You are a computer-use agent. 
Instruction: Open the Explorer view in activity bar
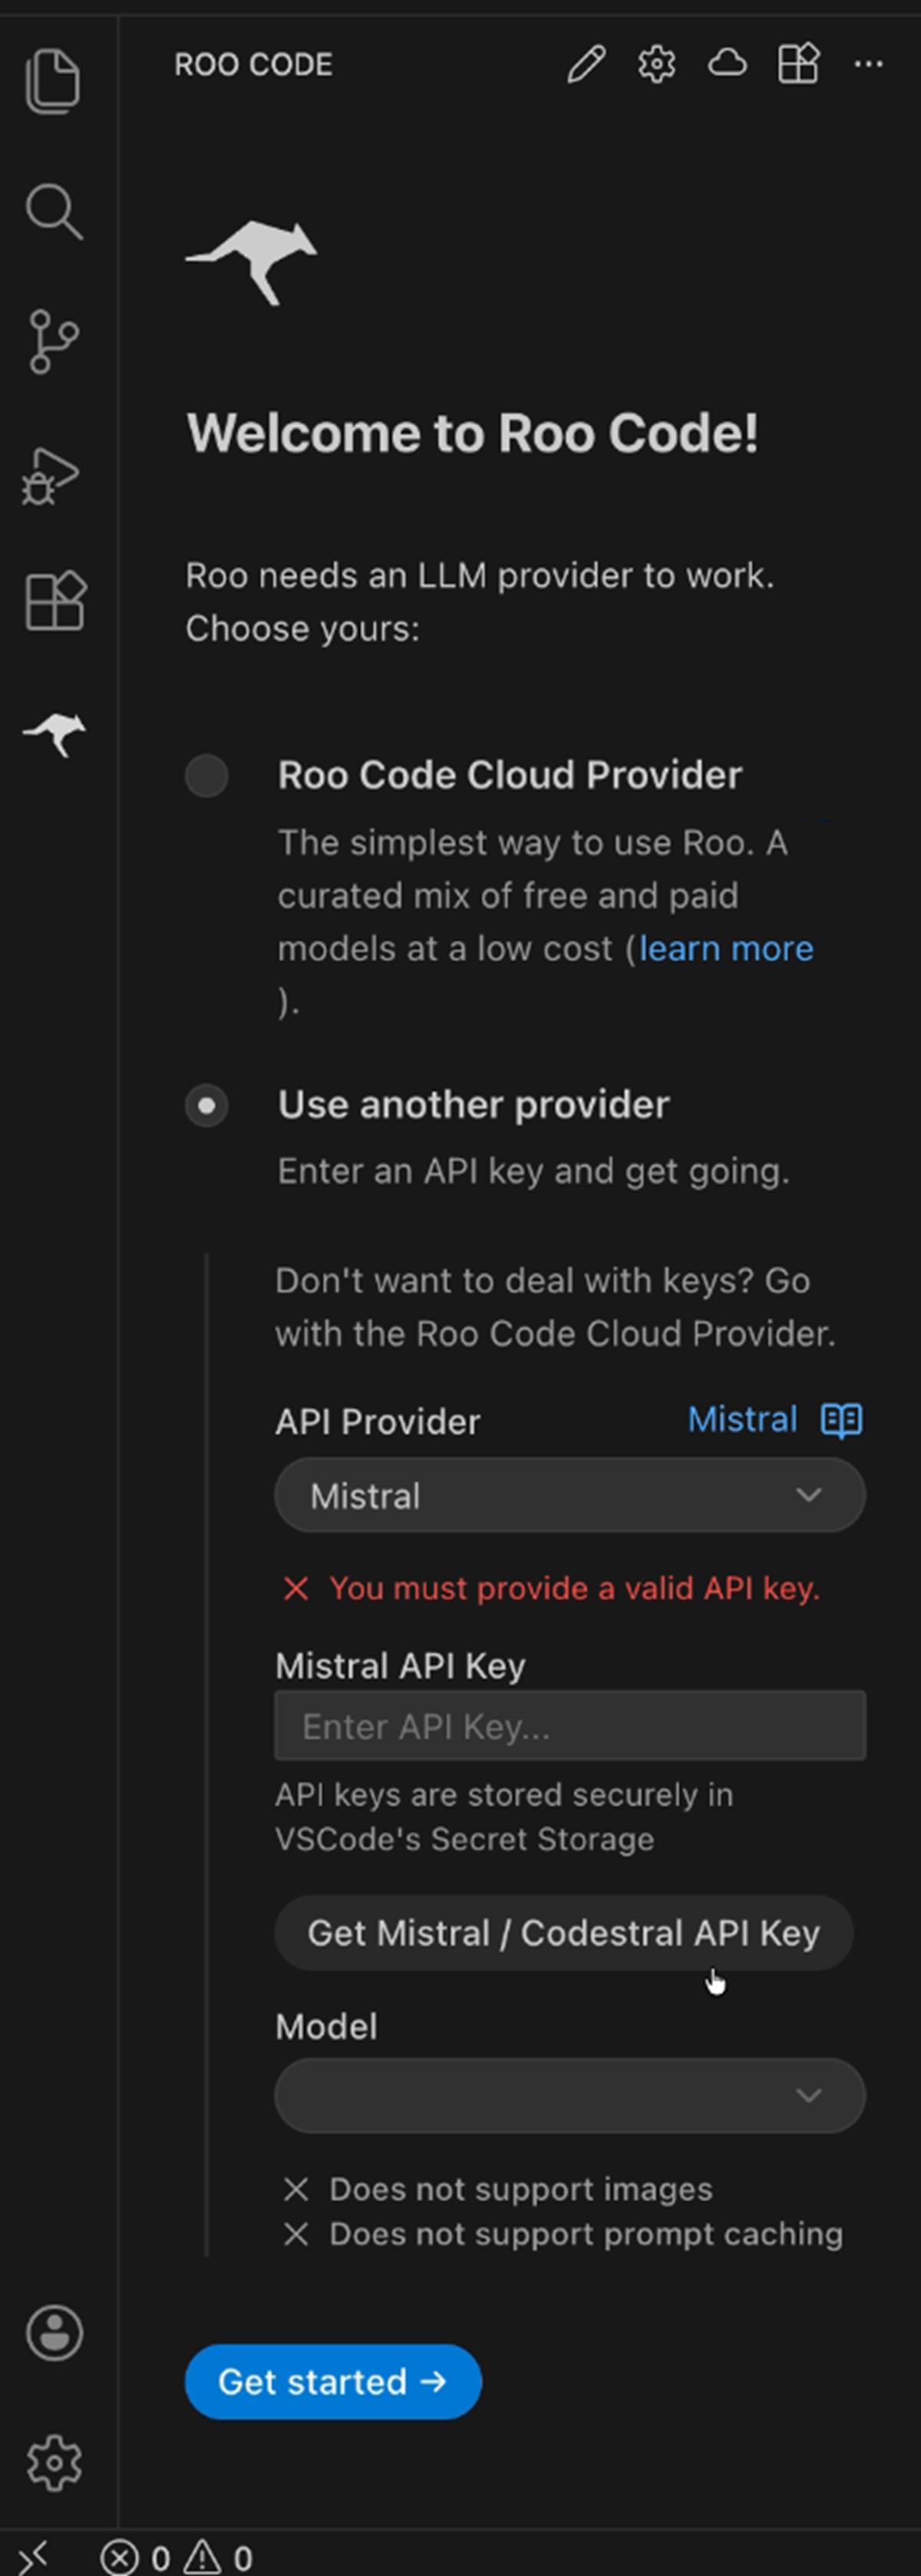[x=54, y=80]
